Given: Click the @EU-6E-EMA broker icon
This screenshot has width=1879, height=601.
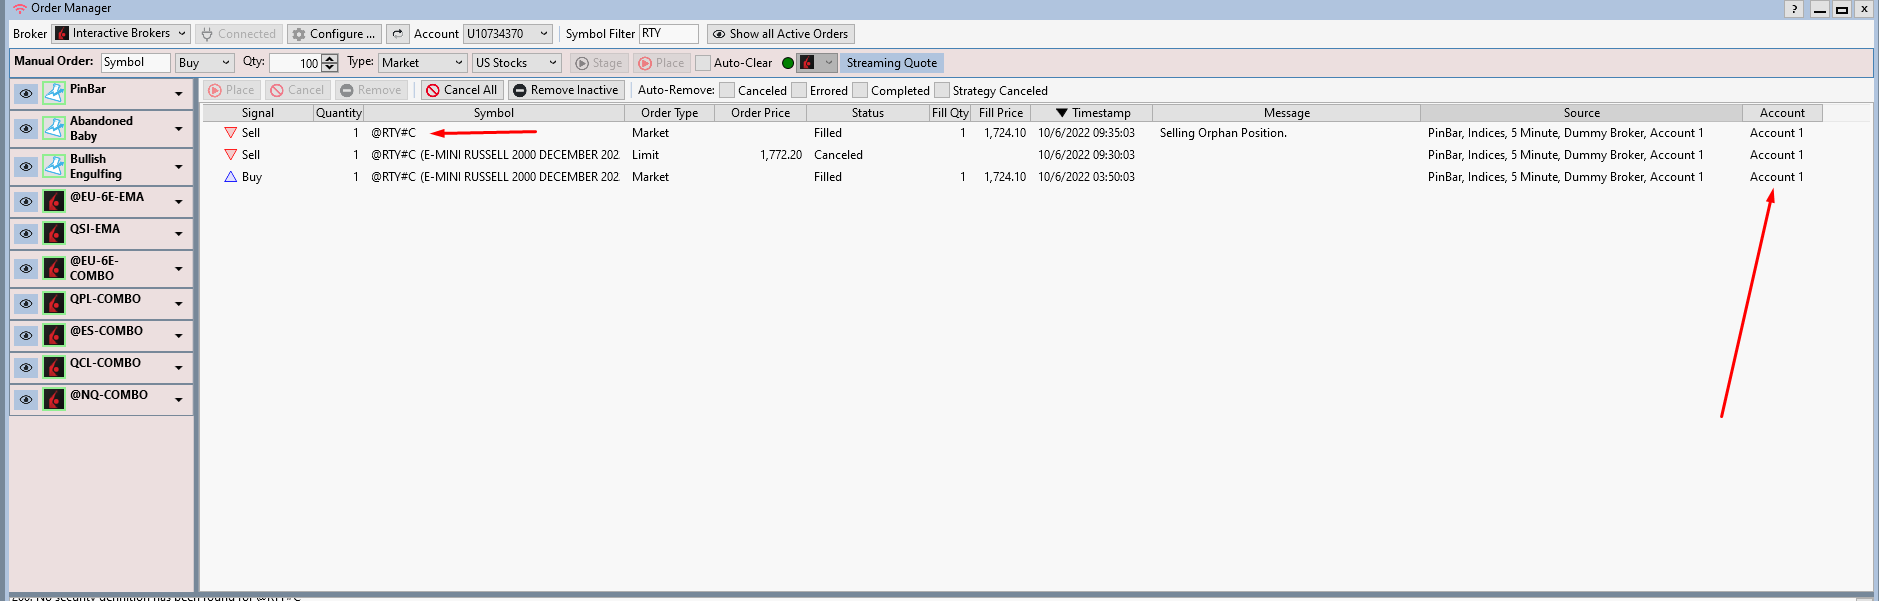Looking at the screenshot, I should pos(54,202).
